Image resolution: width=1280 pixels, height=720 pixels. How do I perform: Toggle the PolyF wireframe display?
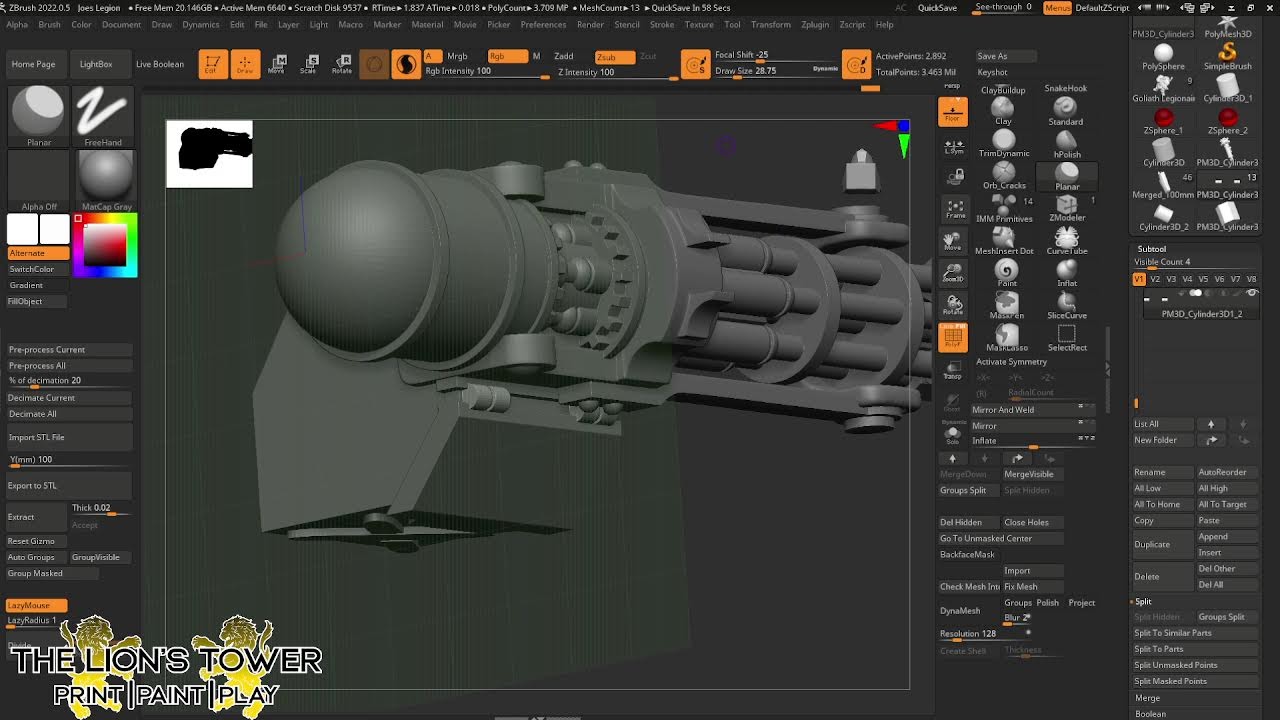click(x=953, y=338)
